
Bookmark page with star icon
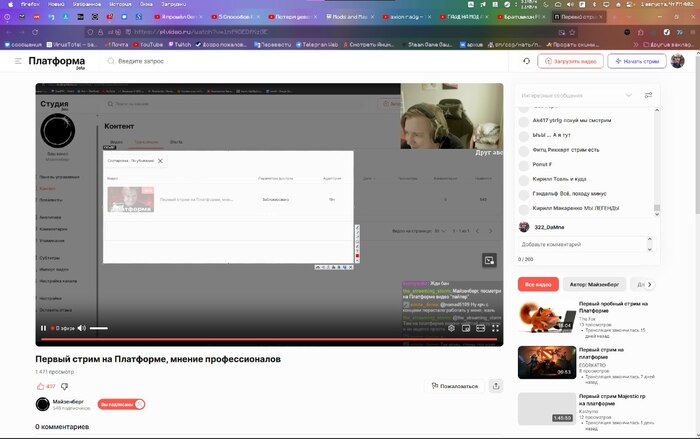[572, 32]
